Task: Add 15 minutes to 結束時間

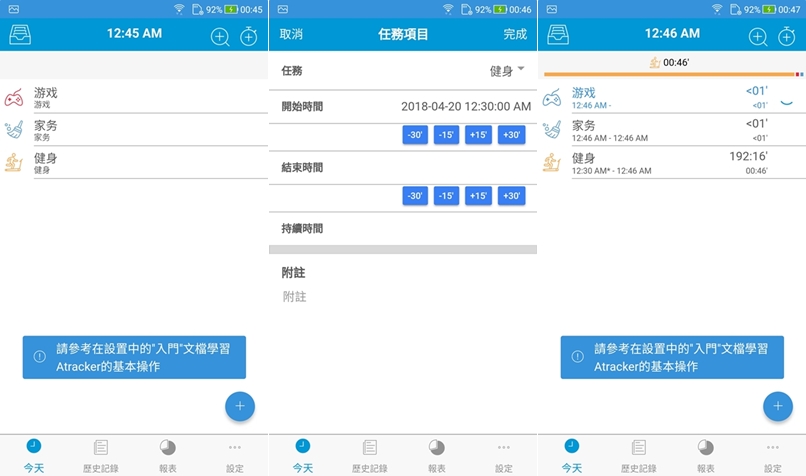Action: 478,196
